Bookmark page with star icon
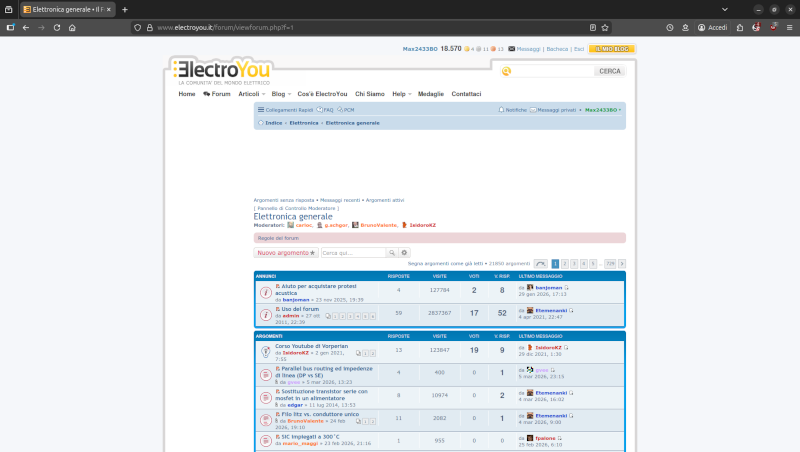Viewport: 800px width, 452px height. [x=606, y=27]
